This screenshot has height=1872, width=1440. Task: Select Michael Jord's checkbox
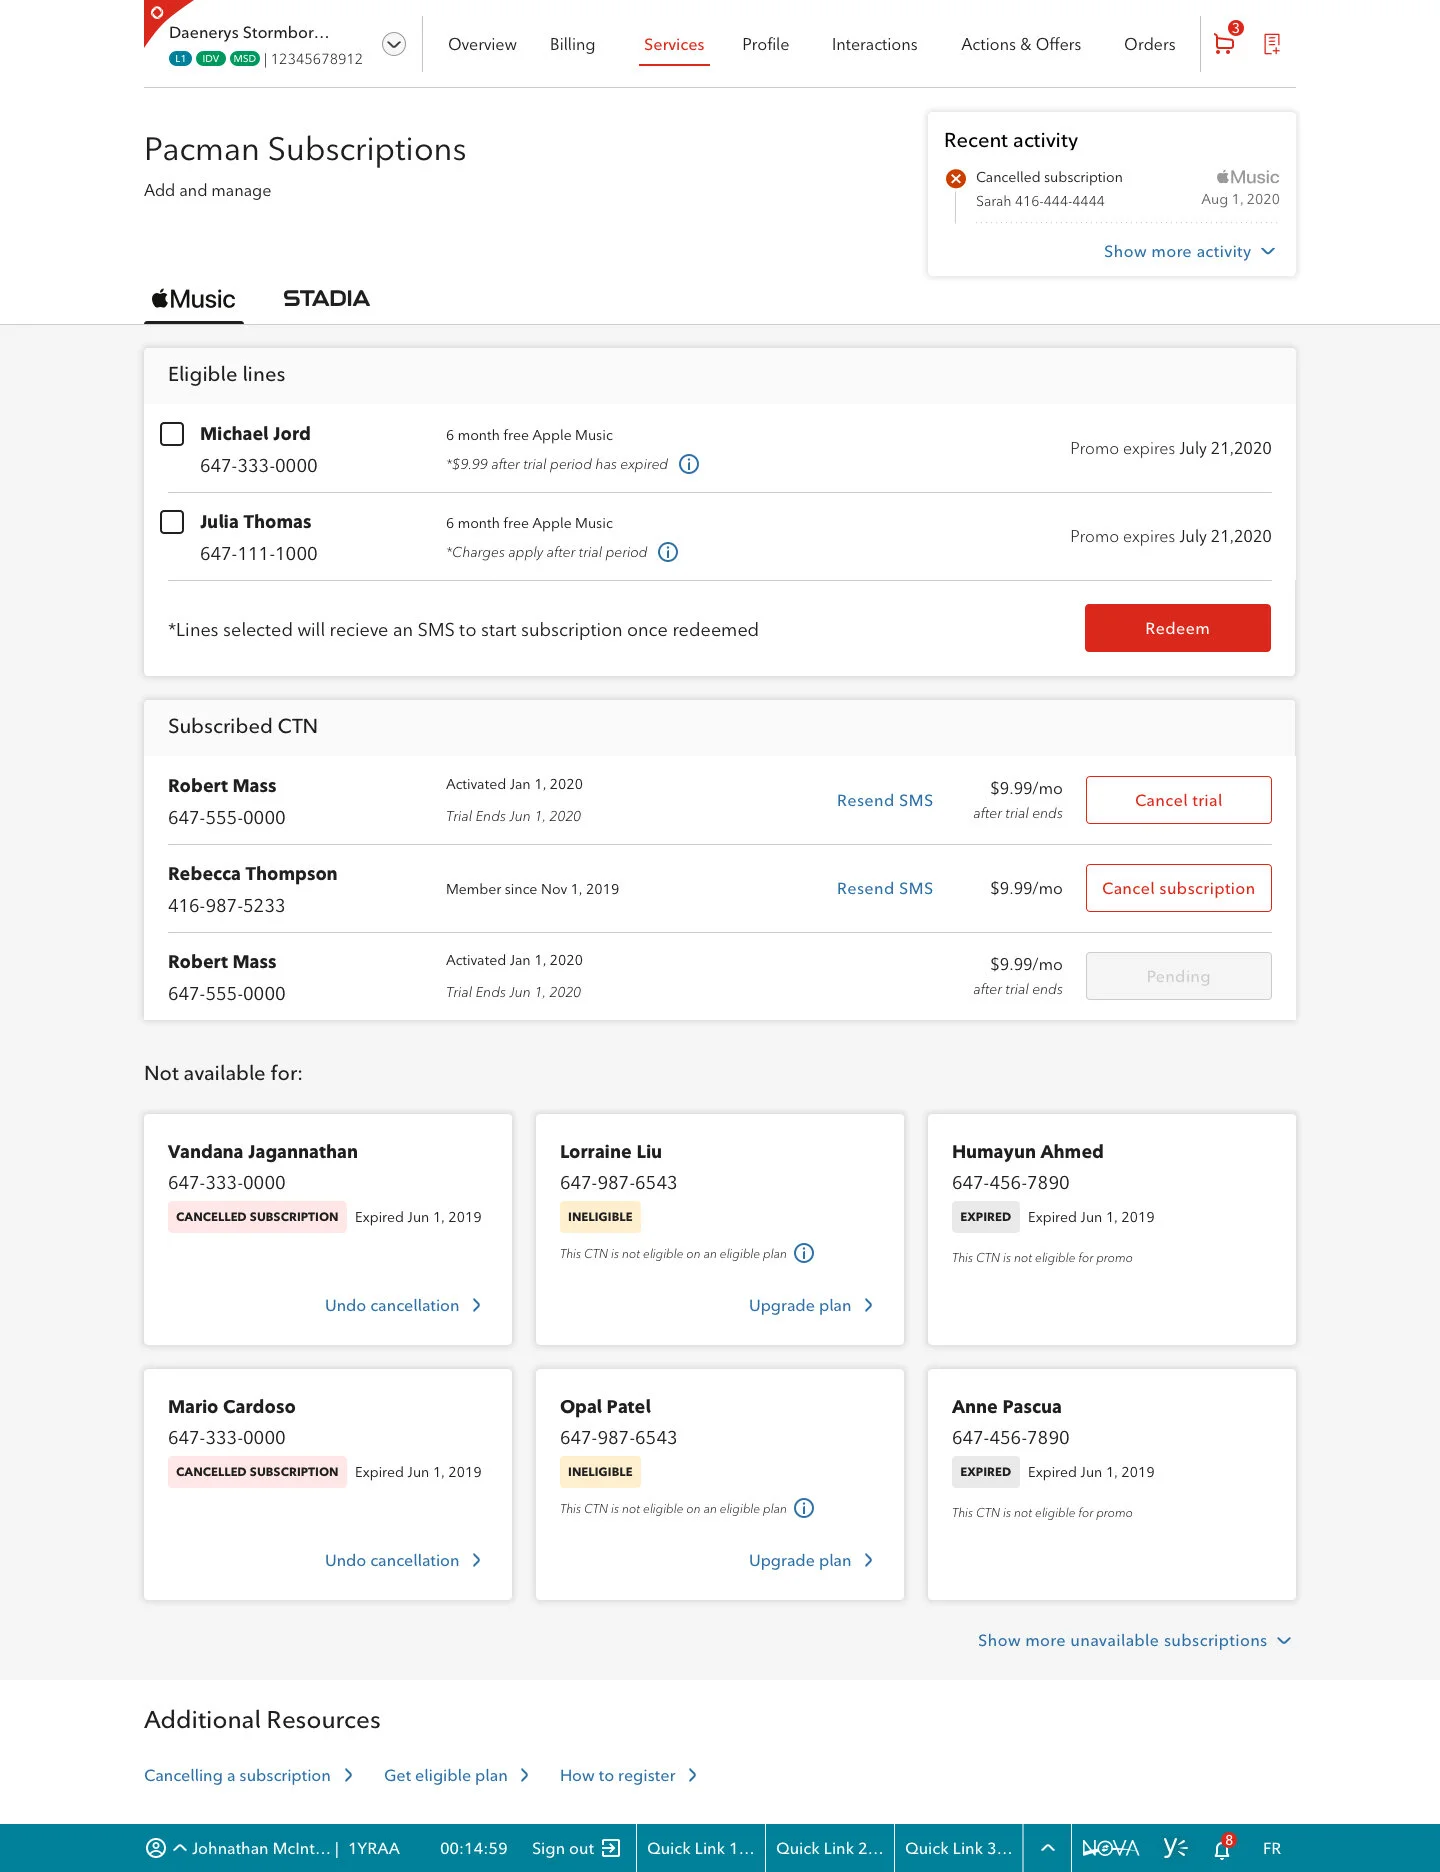[172, 434]
